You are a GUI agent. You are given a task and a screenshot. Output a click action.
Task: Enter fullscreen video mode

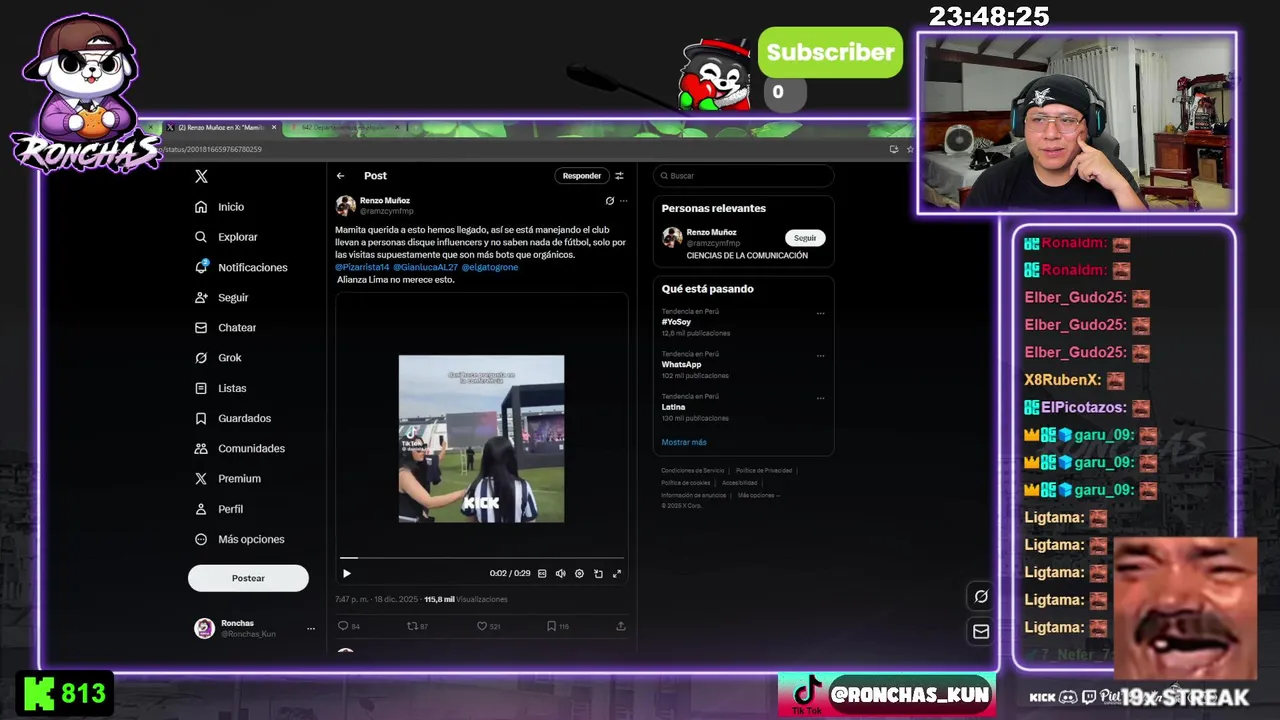(x=617, y=573)
